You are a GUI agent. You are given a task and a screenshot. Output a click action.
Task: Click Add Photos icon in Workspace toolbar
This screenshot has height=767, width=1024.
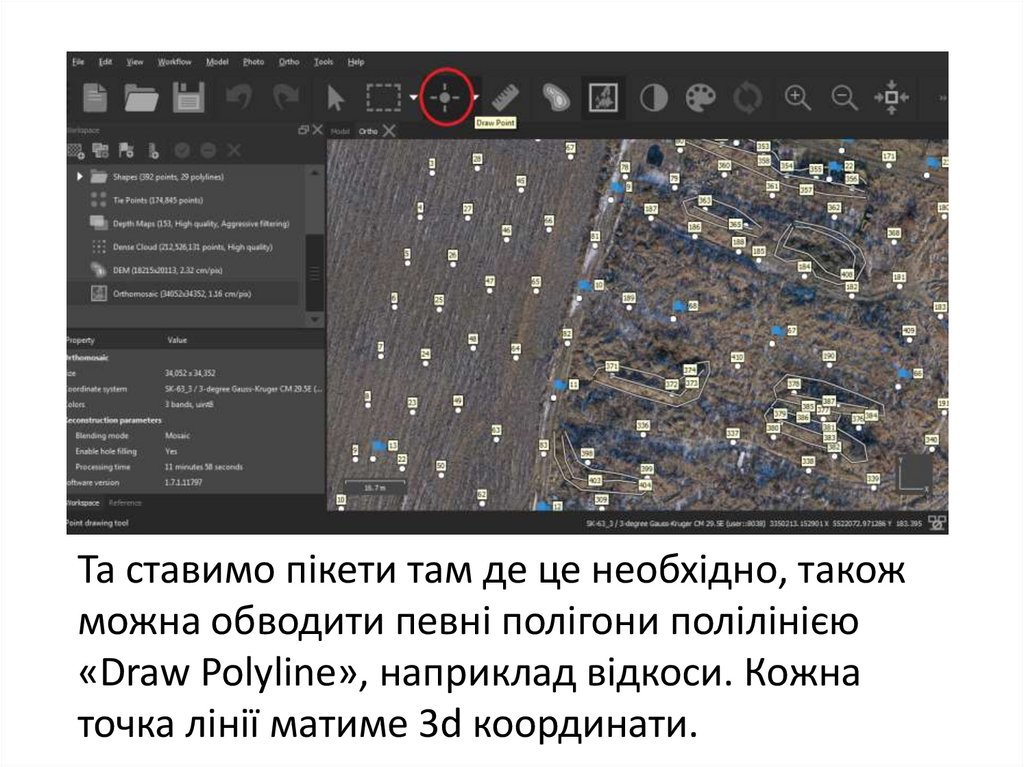point(101,151)
